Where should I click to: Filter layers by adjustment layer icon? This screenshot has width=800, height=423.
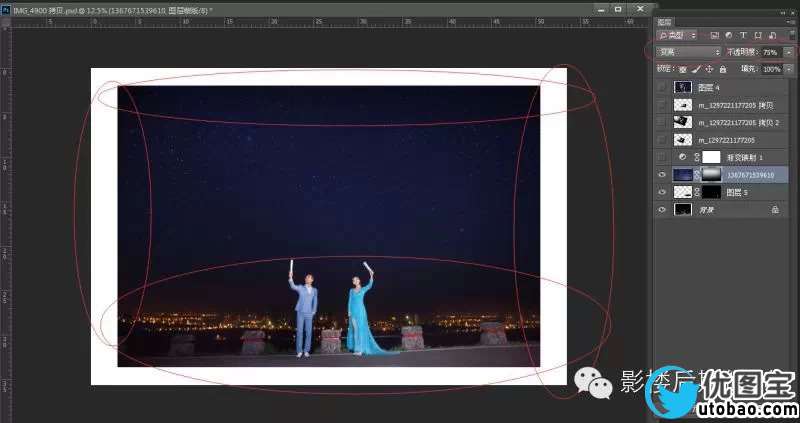point(729,35)
